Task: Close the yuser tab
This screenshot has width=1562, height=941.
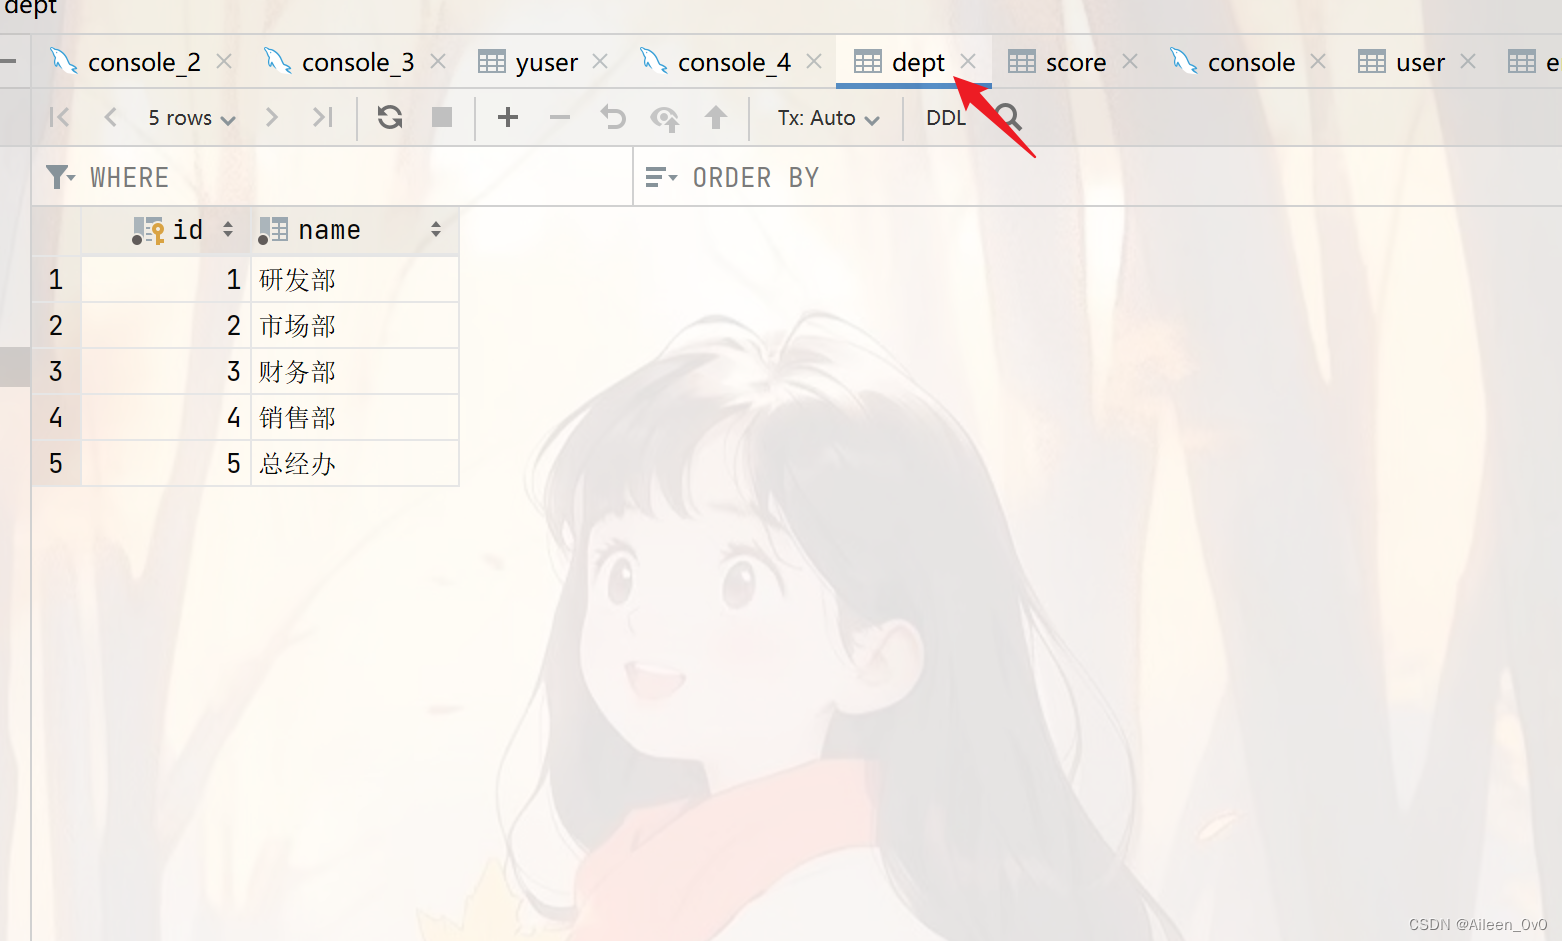Action: pos(600,62)
